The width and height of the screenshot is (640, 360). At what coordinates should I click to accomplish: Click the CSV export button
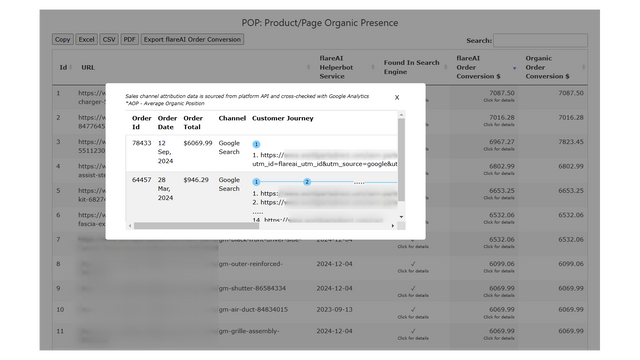click(109, 39)
